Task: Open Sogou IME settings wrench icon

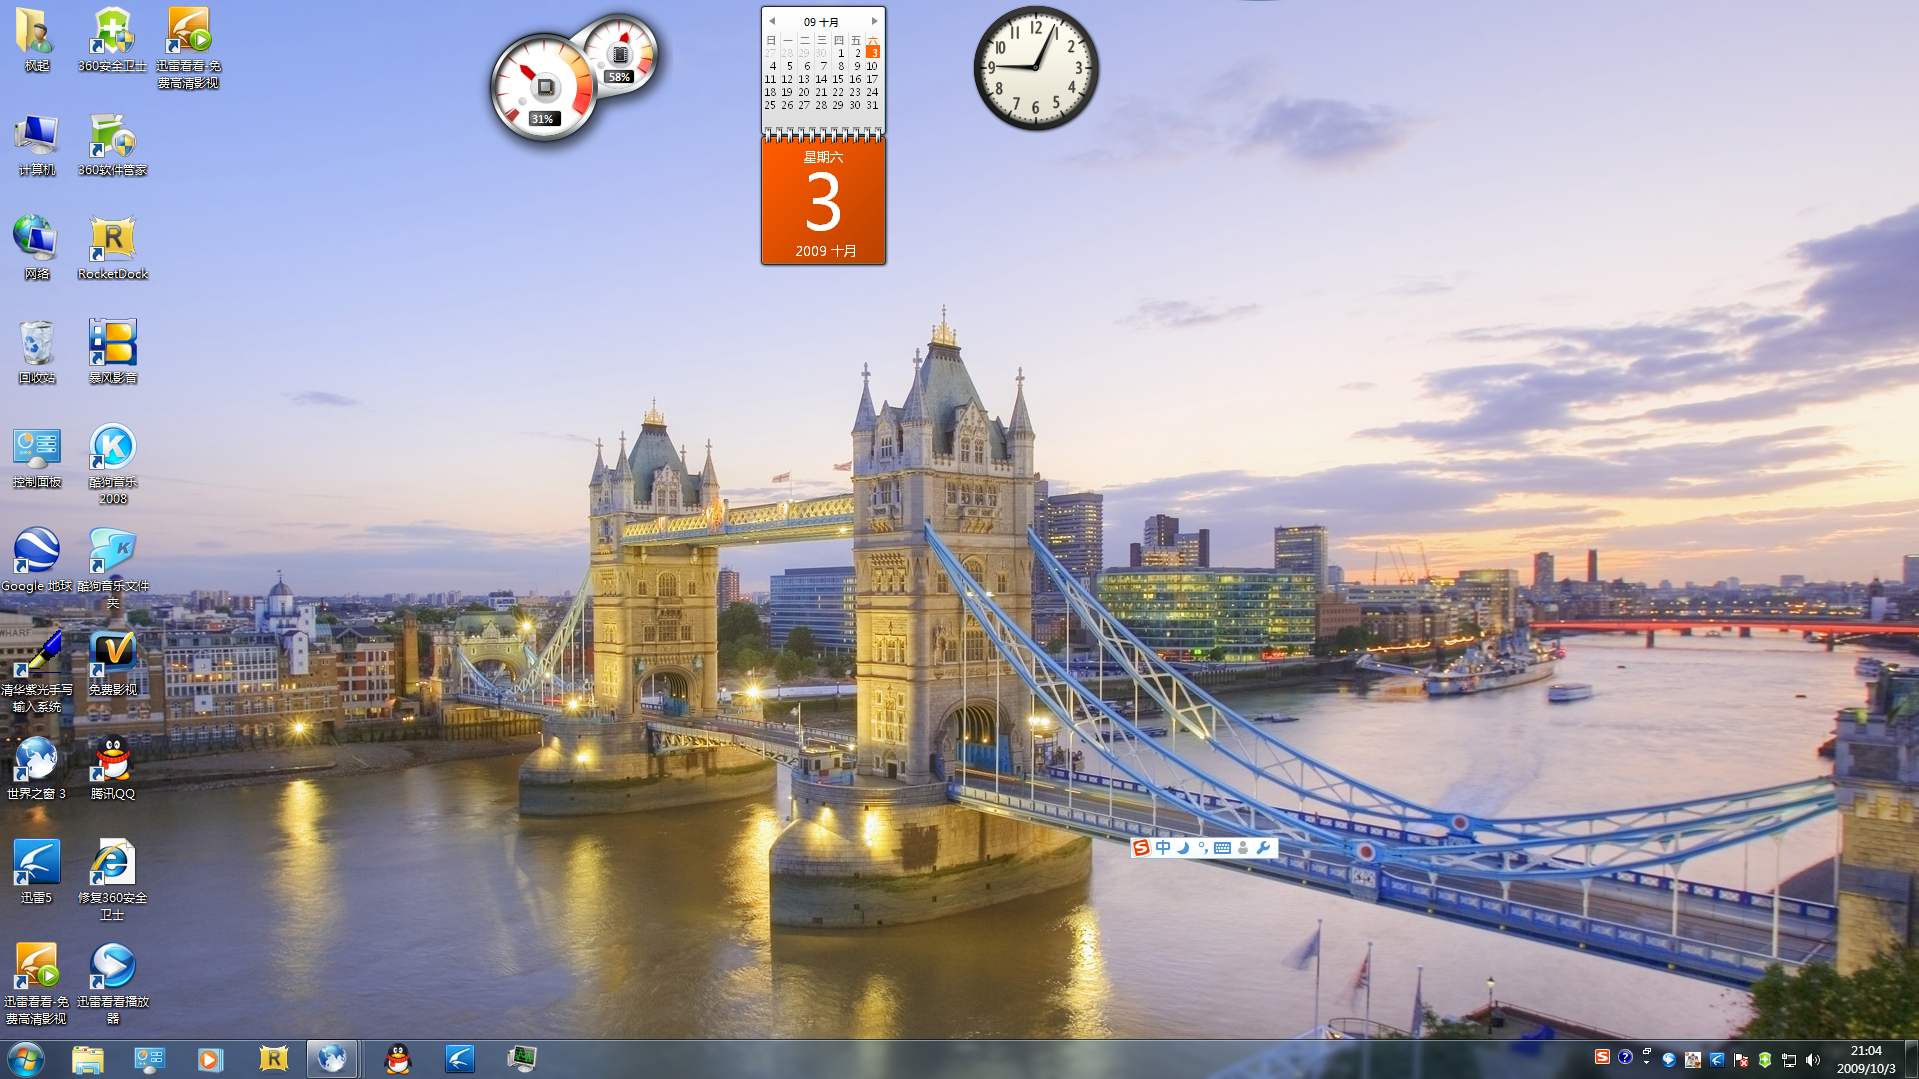Action: (x=1263, y=848)
